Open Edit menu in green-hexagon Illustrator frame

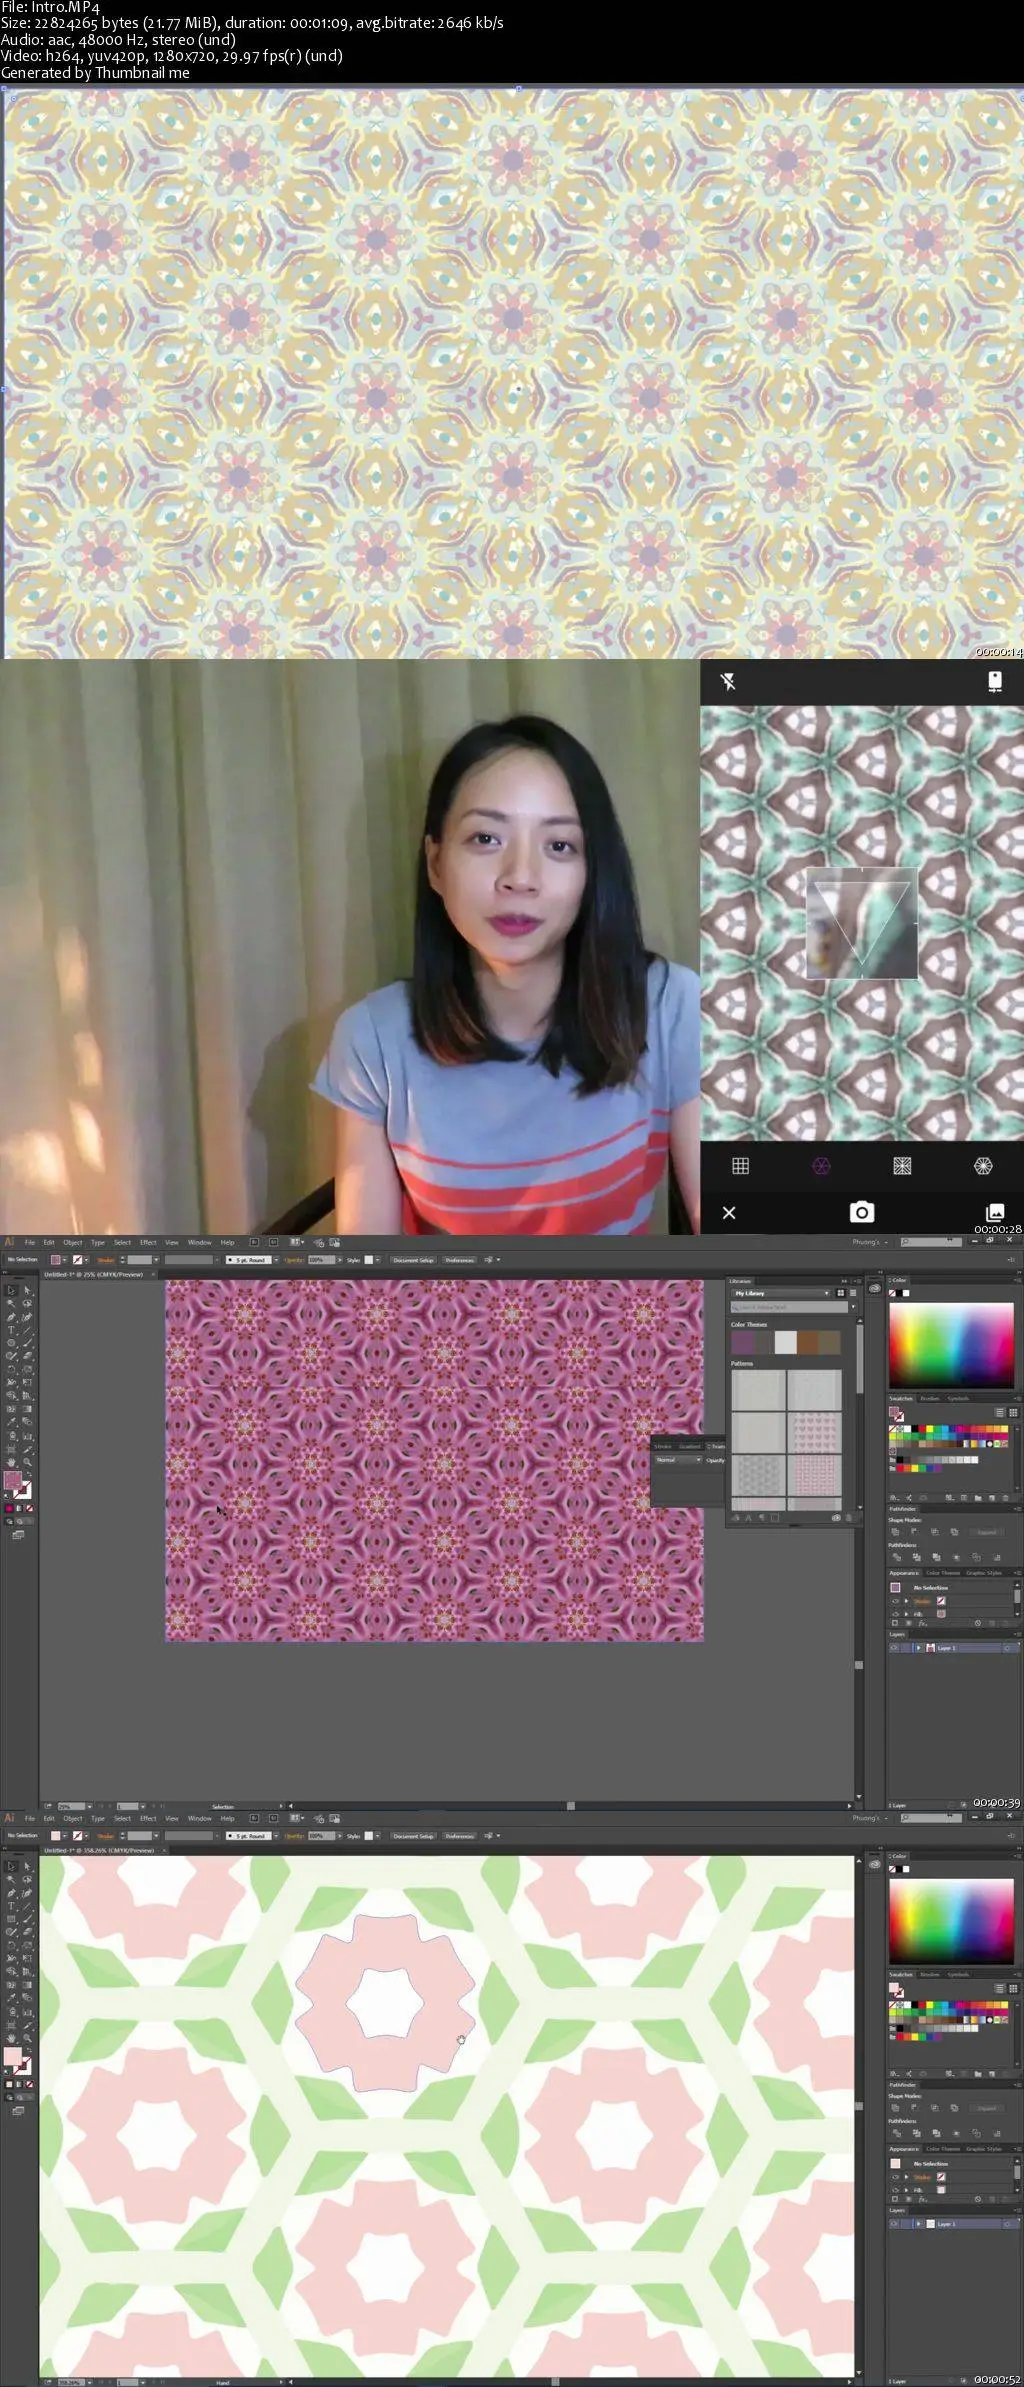pos(48,1818)
